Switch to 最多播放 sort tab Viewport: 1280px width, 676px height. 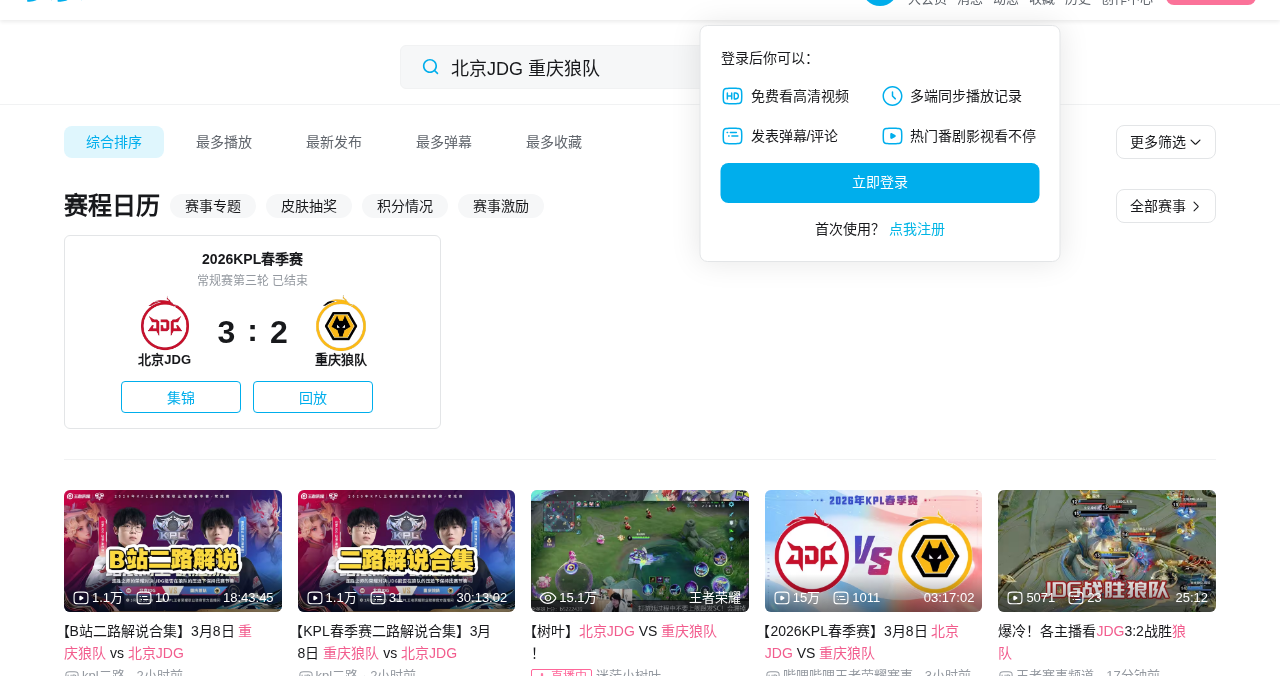(x=224, y=142)
